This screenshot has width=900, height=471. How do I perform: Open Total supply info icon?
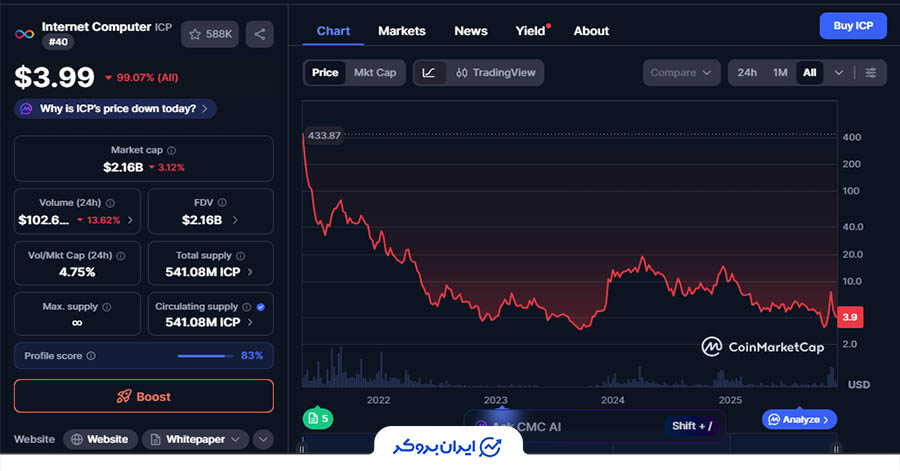240,256
